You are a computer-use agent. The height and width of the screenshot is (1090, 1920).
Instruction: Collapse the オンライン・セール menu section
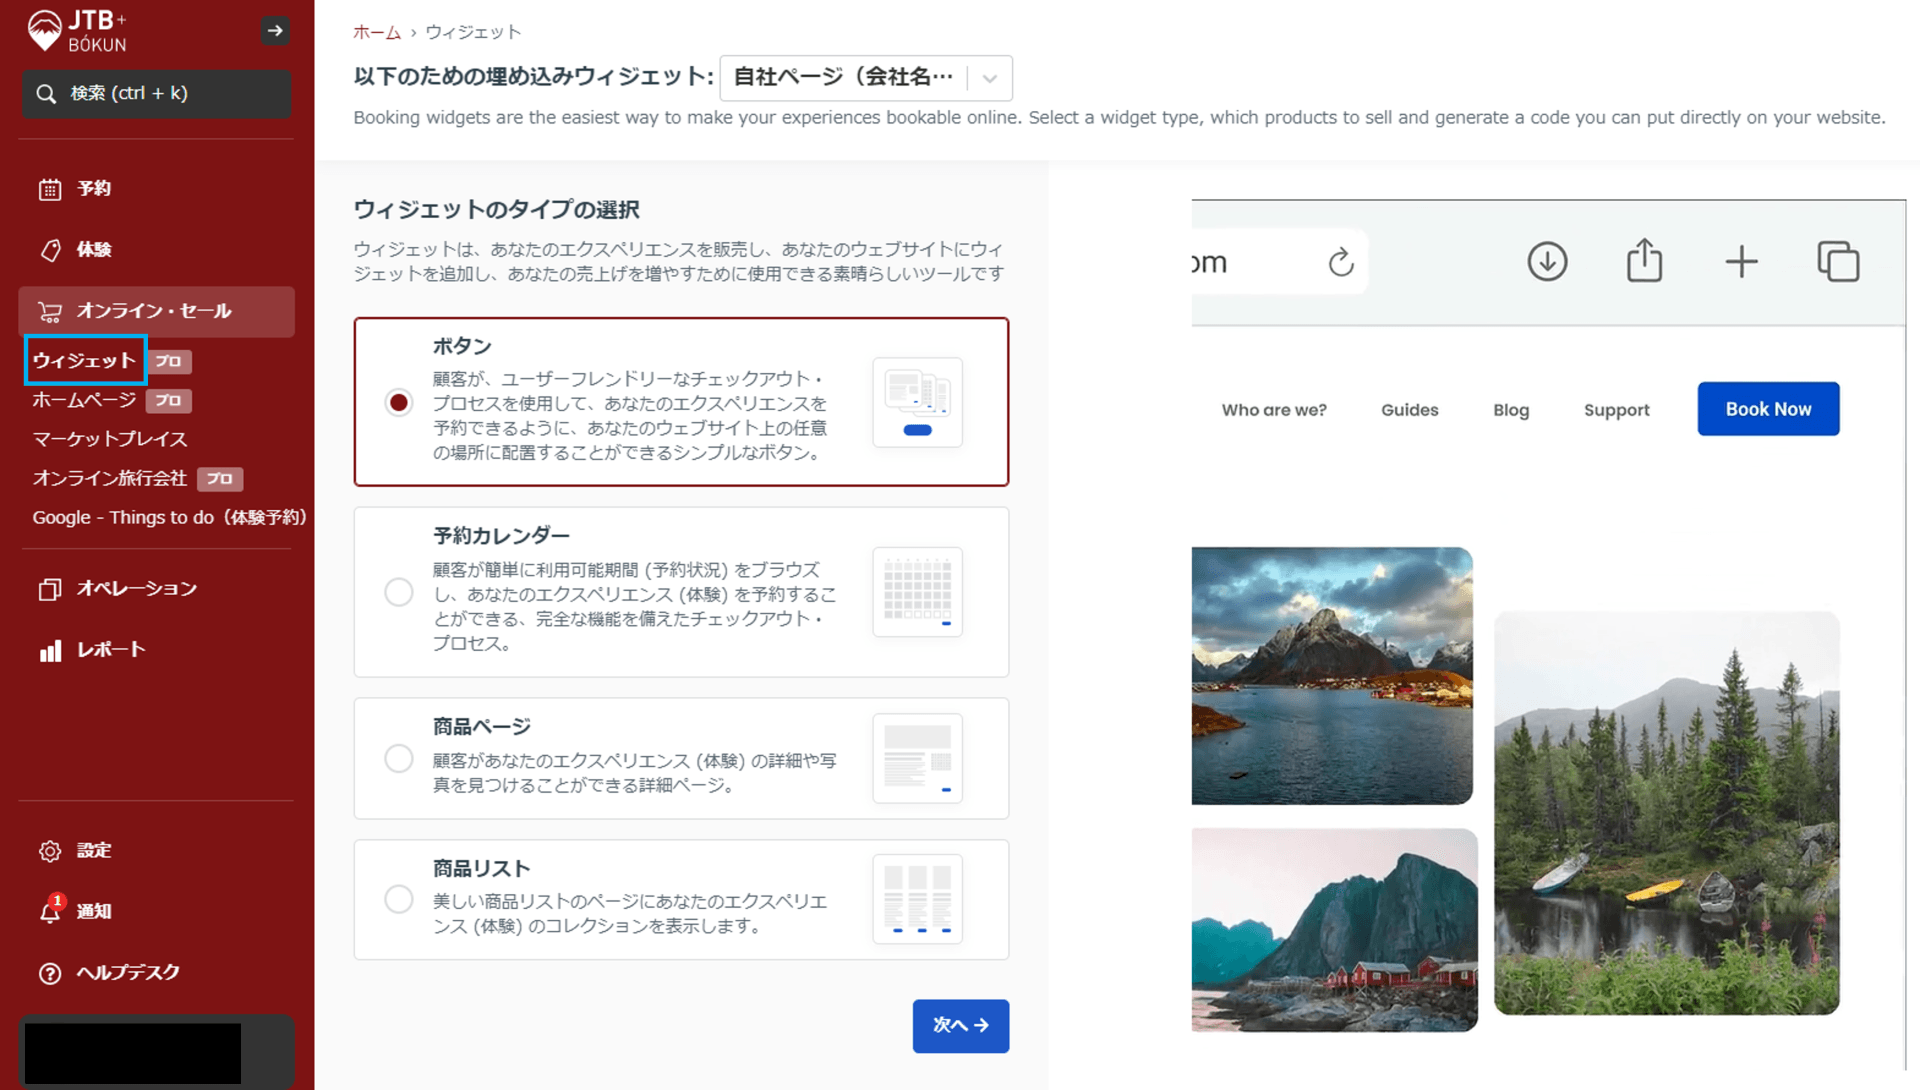[156, 311]
